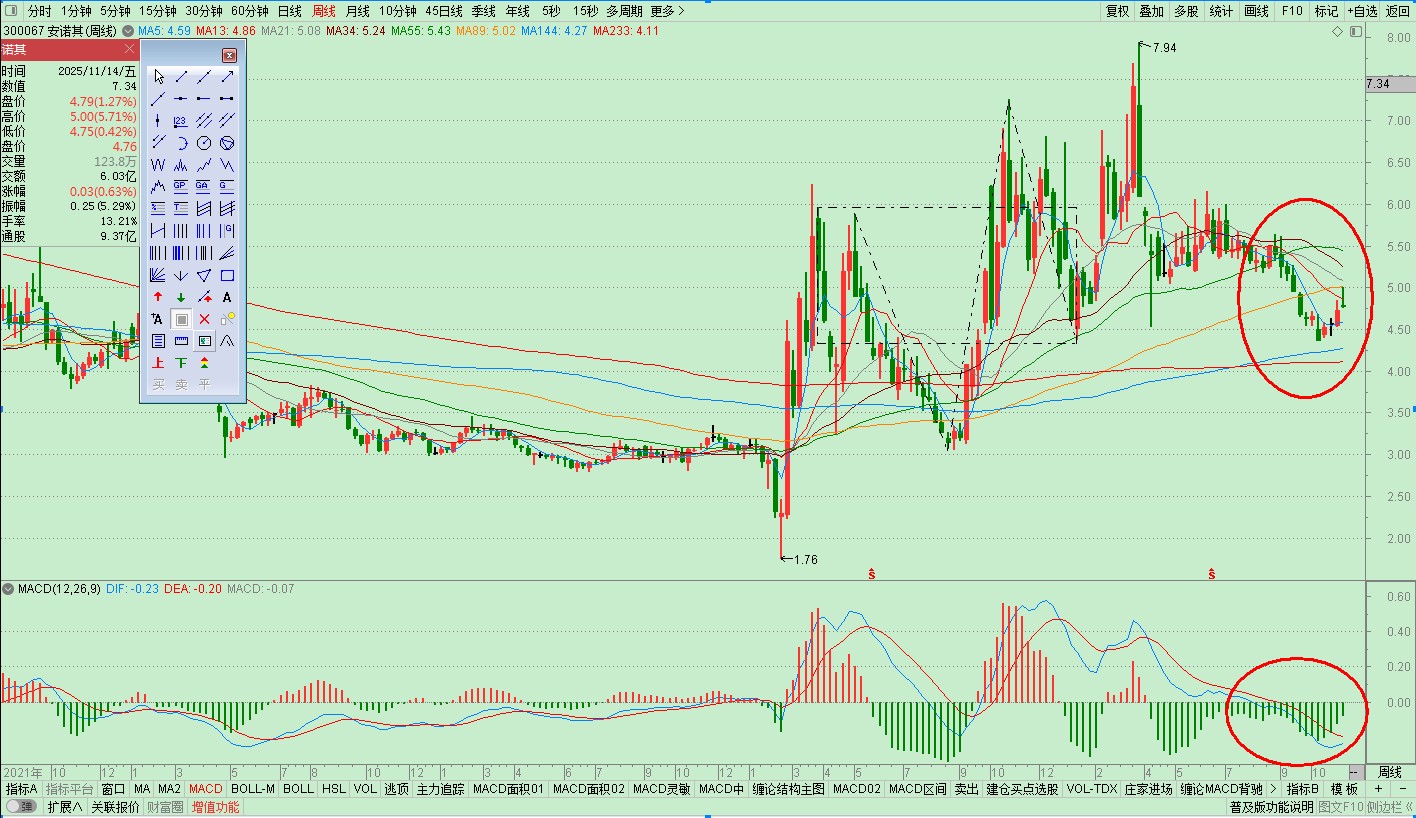
Task: Toggle the diamond icon at chart top-right
Action: pos(1338,32)
